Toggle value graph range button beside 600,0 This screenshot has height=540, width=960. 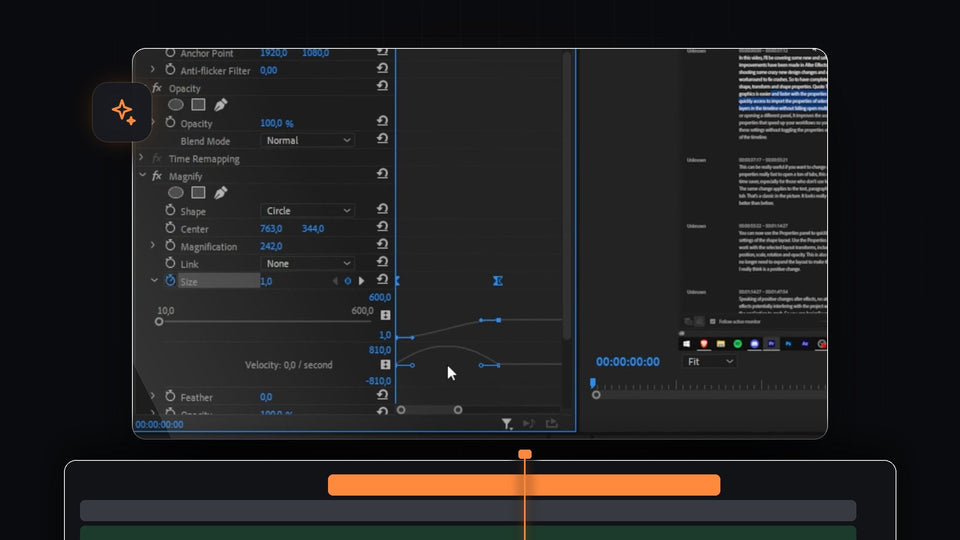tap(385, 315)
